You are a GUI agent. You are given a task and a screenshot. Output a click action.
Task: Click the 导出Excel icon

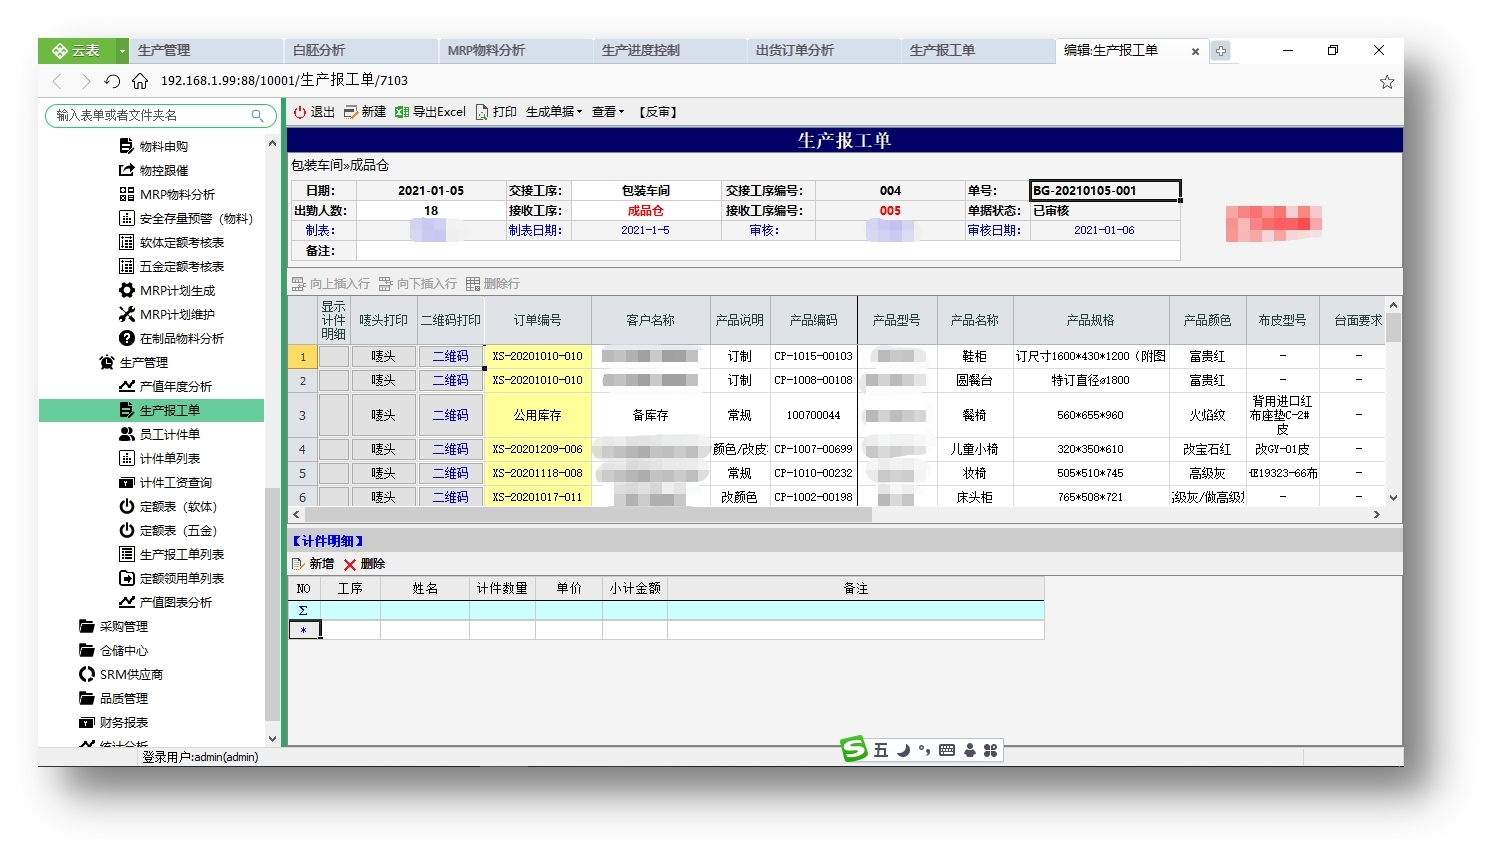(401, 112)
